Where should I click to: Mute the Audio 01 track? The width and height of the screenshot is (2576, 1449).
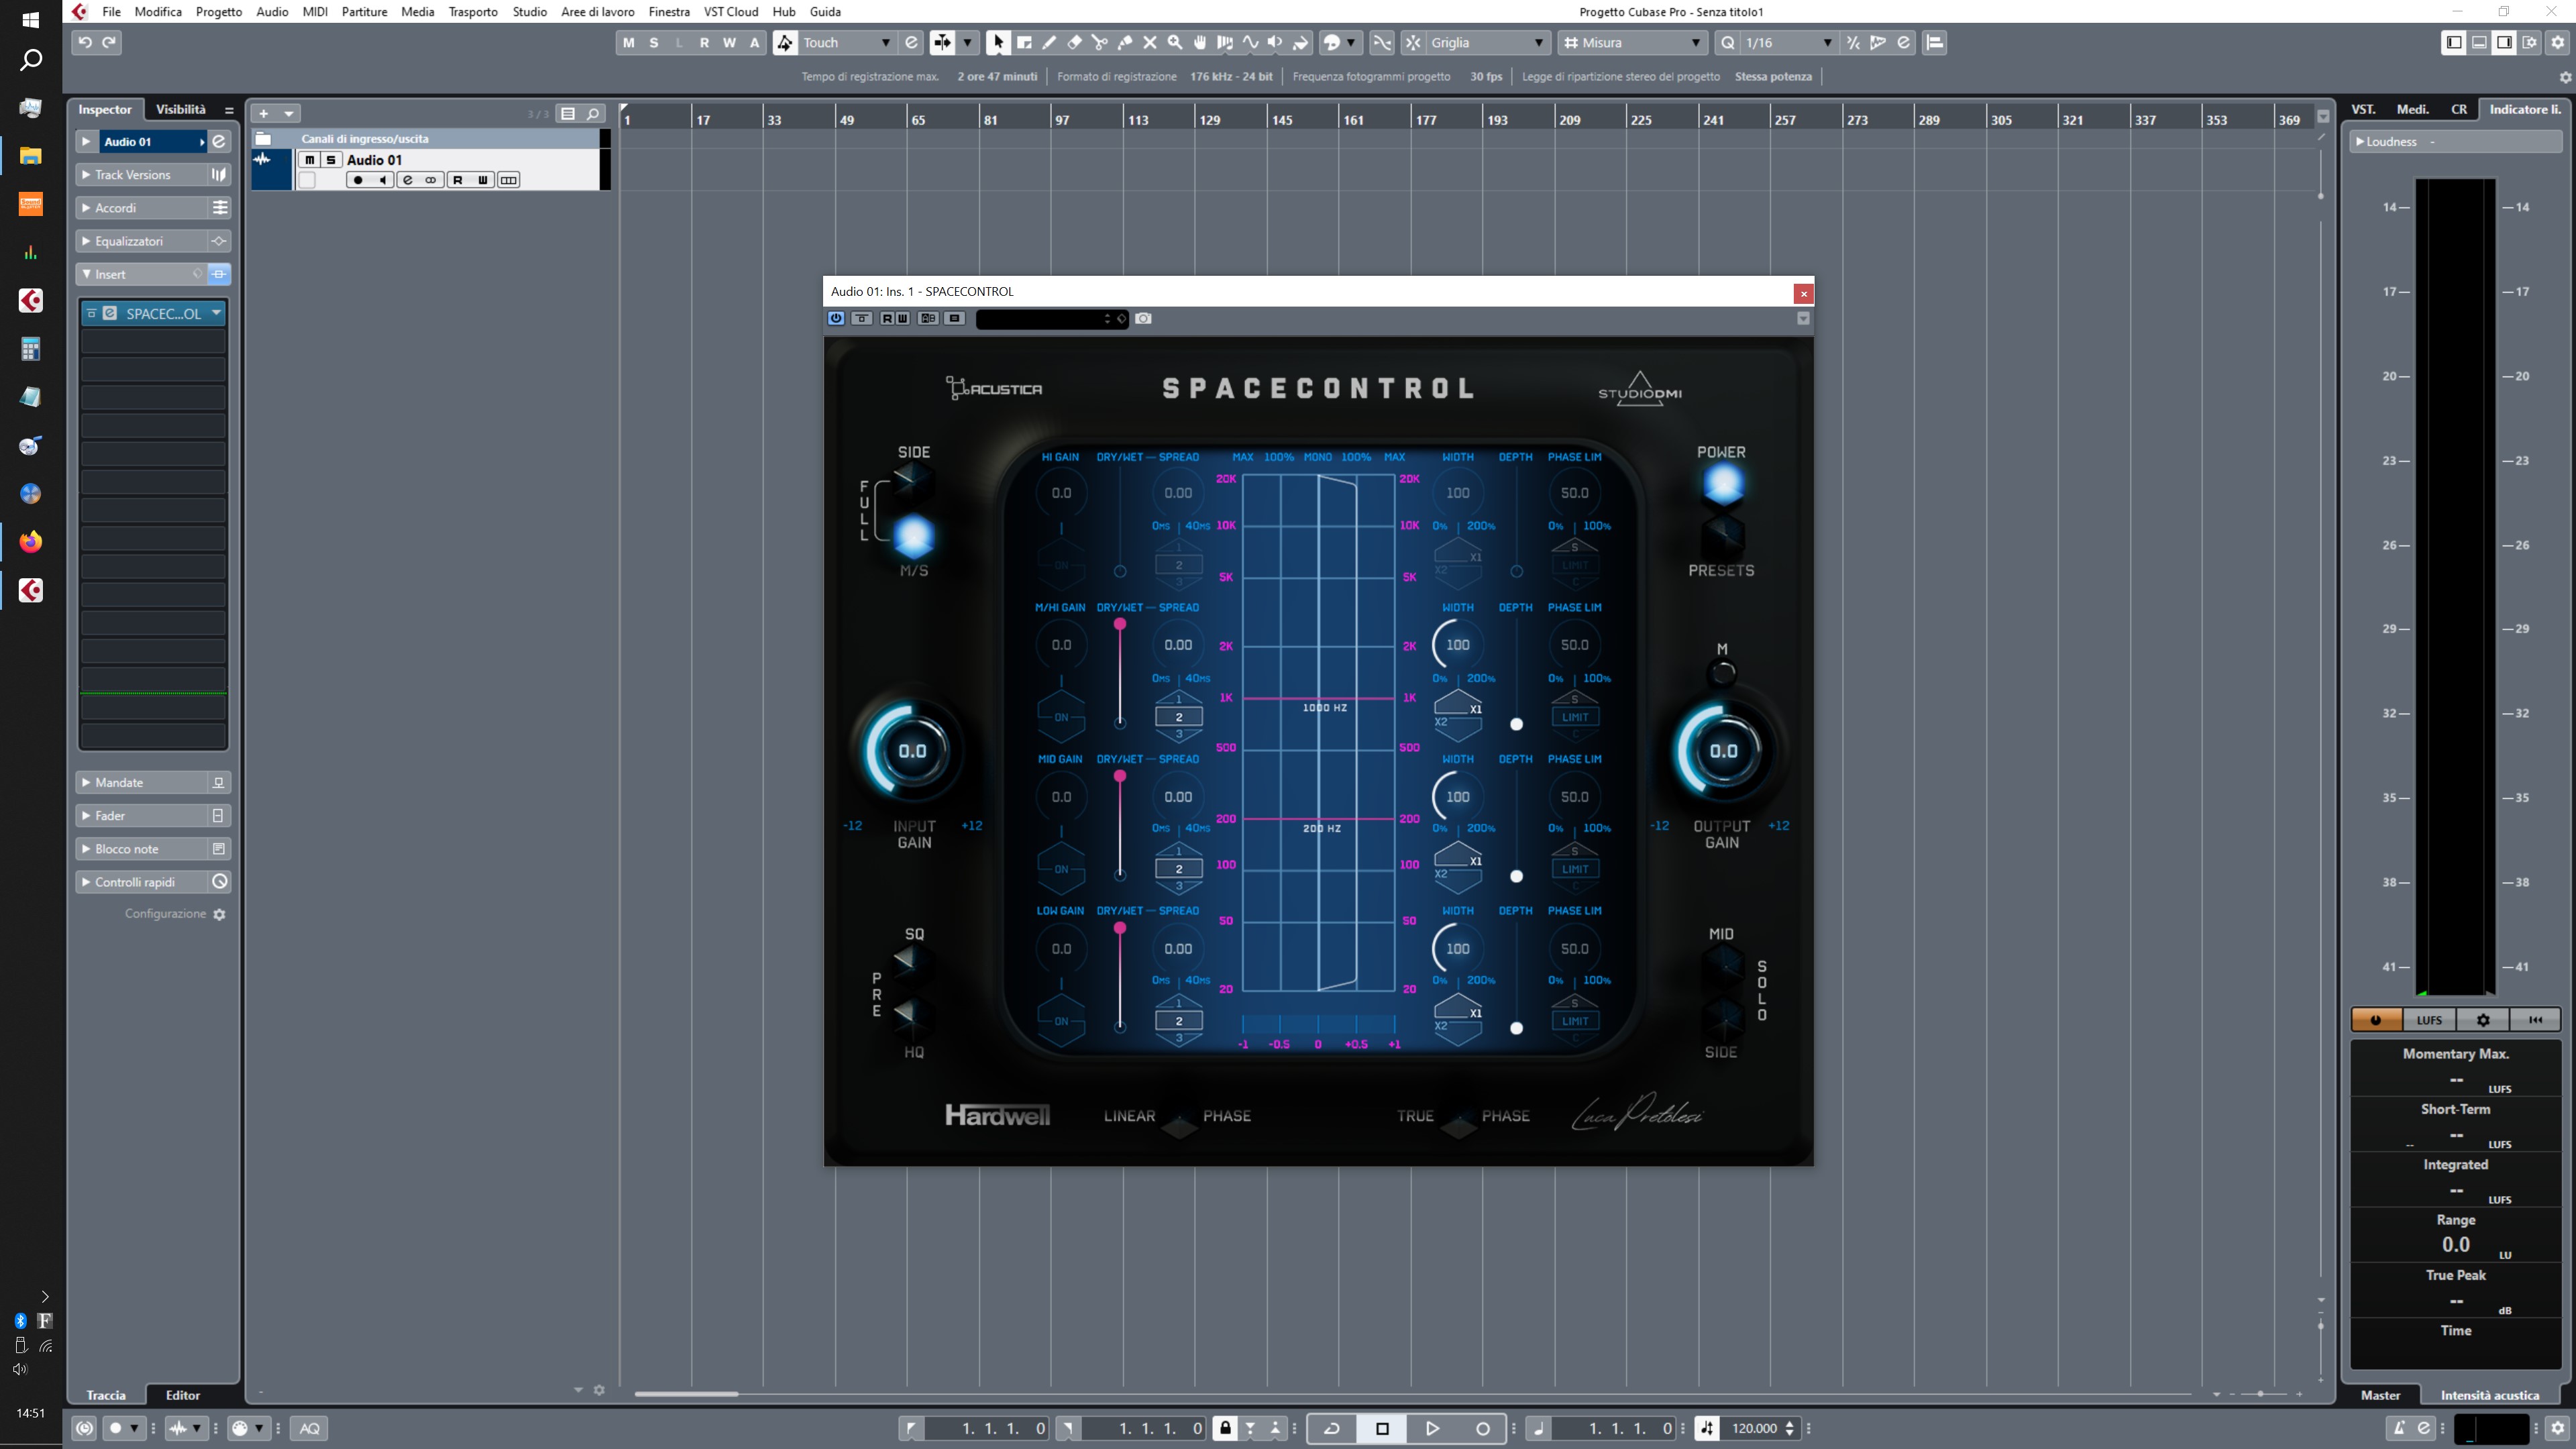click(309, 160)
